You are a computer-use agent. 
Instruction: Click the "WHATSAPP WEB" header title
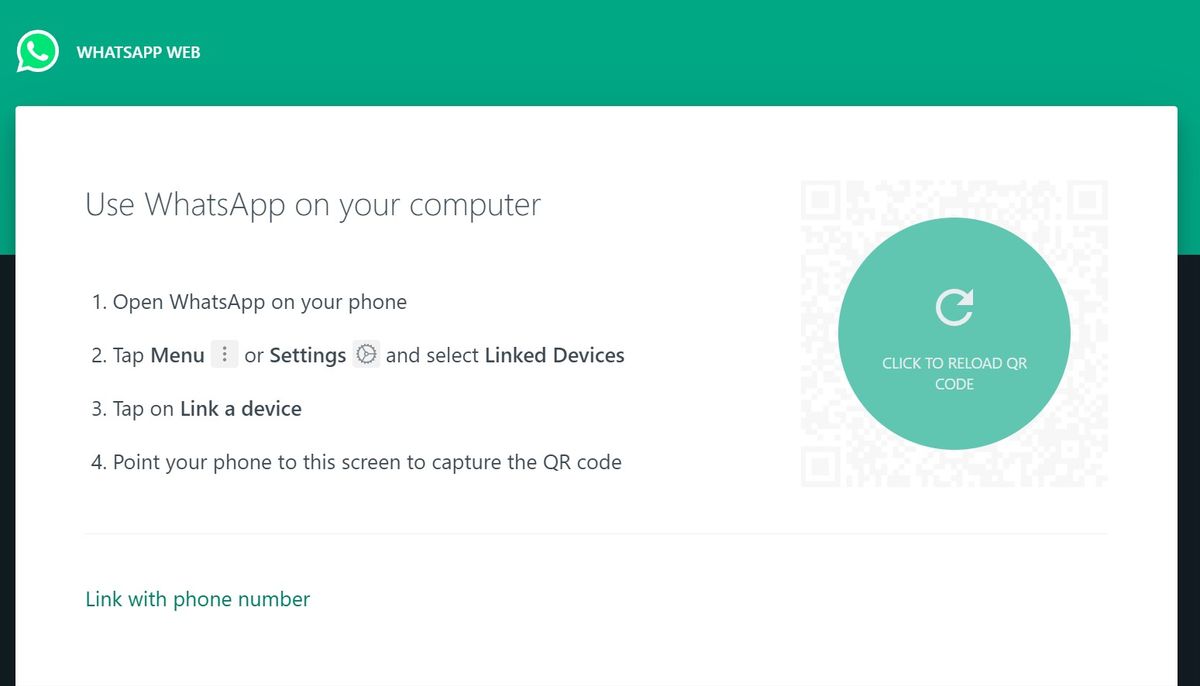pos(138,52)
